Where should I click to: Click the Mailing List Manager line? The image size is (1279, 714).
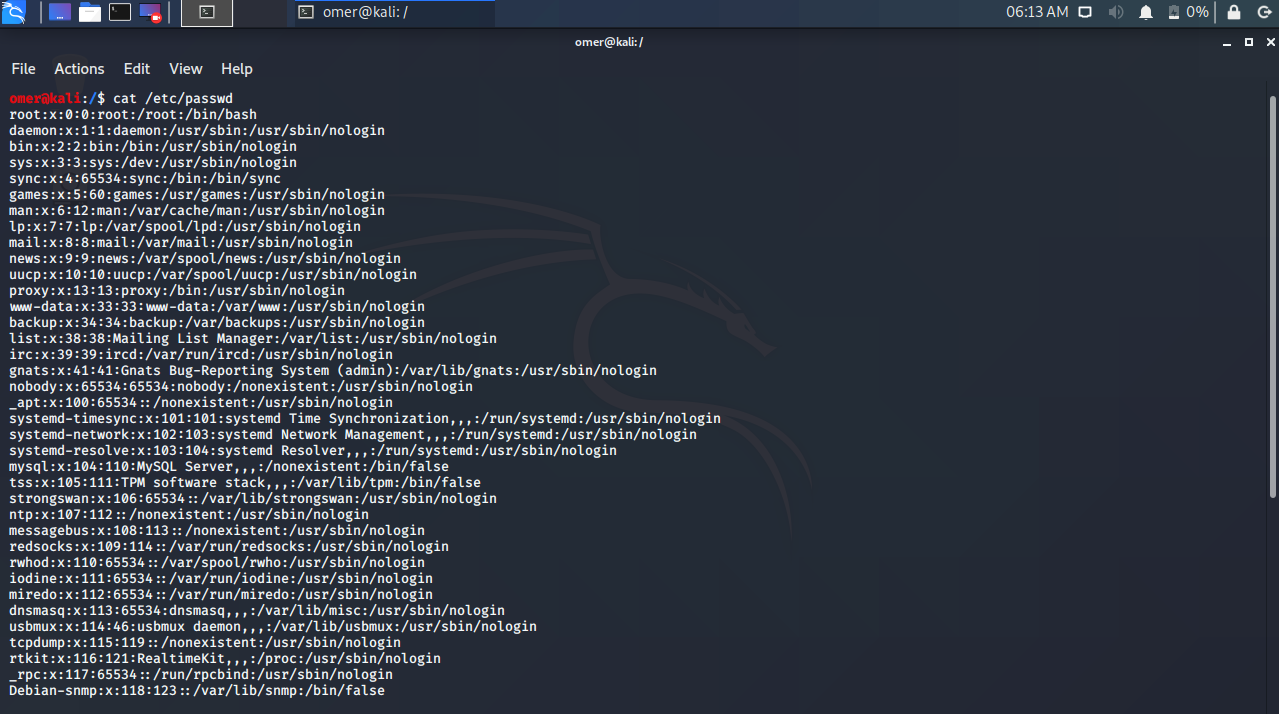[x=253, y=338]
